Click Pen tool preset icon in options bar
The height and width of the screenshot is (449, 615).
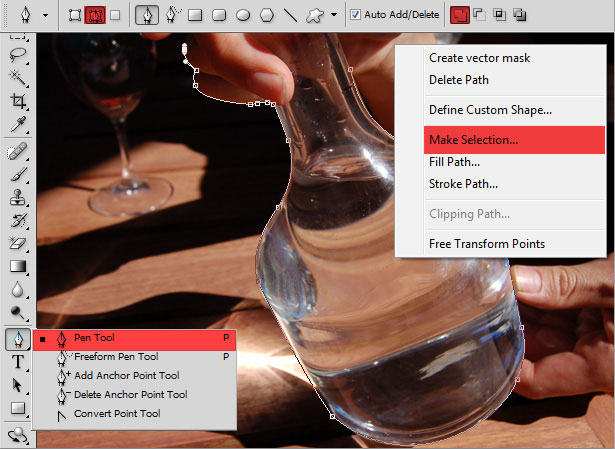coord(26,15)
